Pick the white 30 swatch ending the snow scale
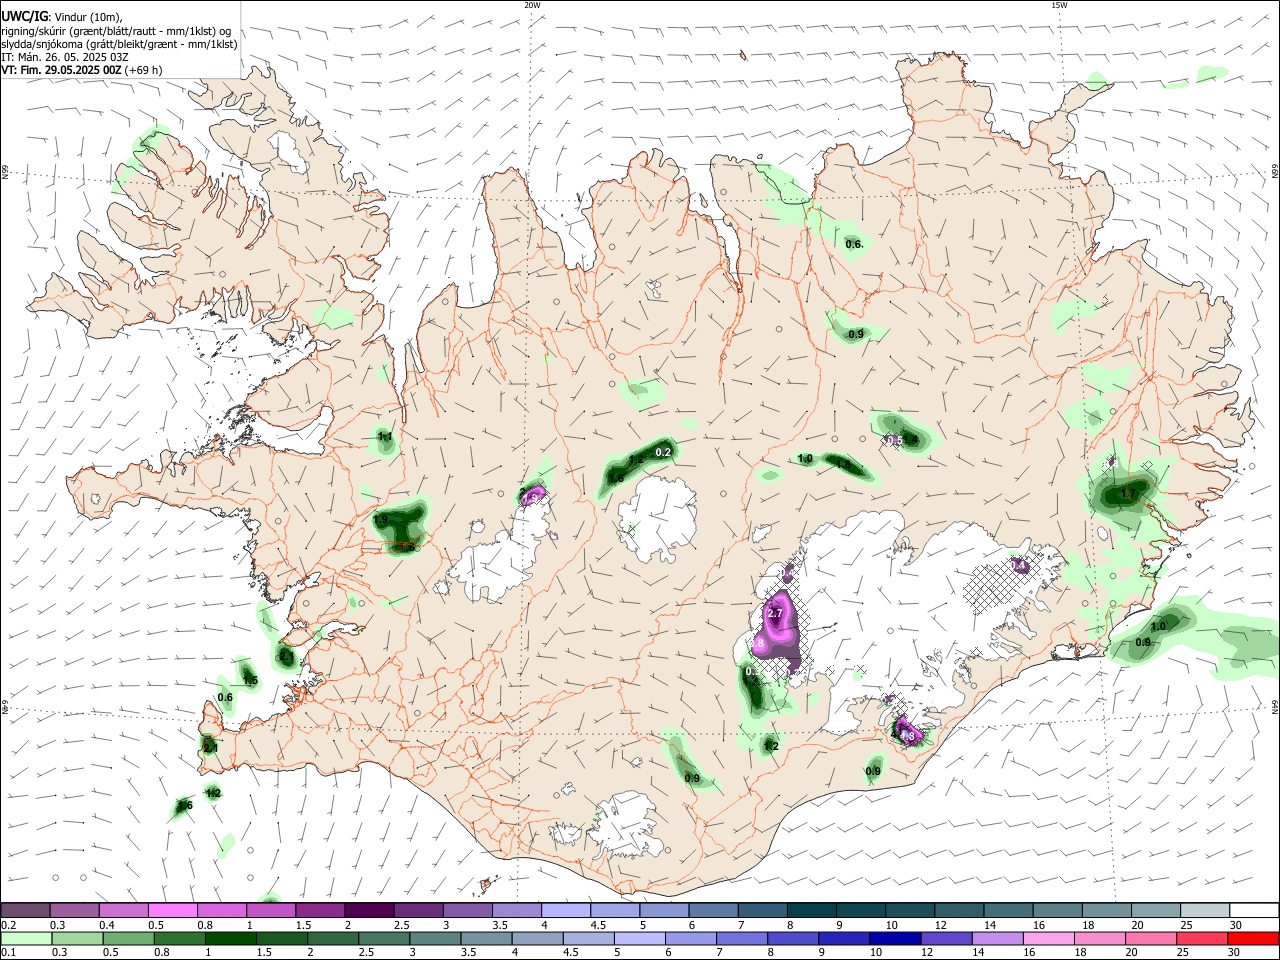Screen dimensions: 1280x960 click(1254, 910)
